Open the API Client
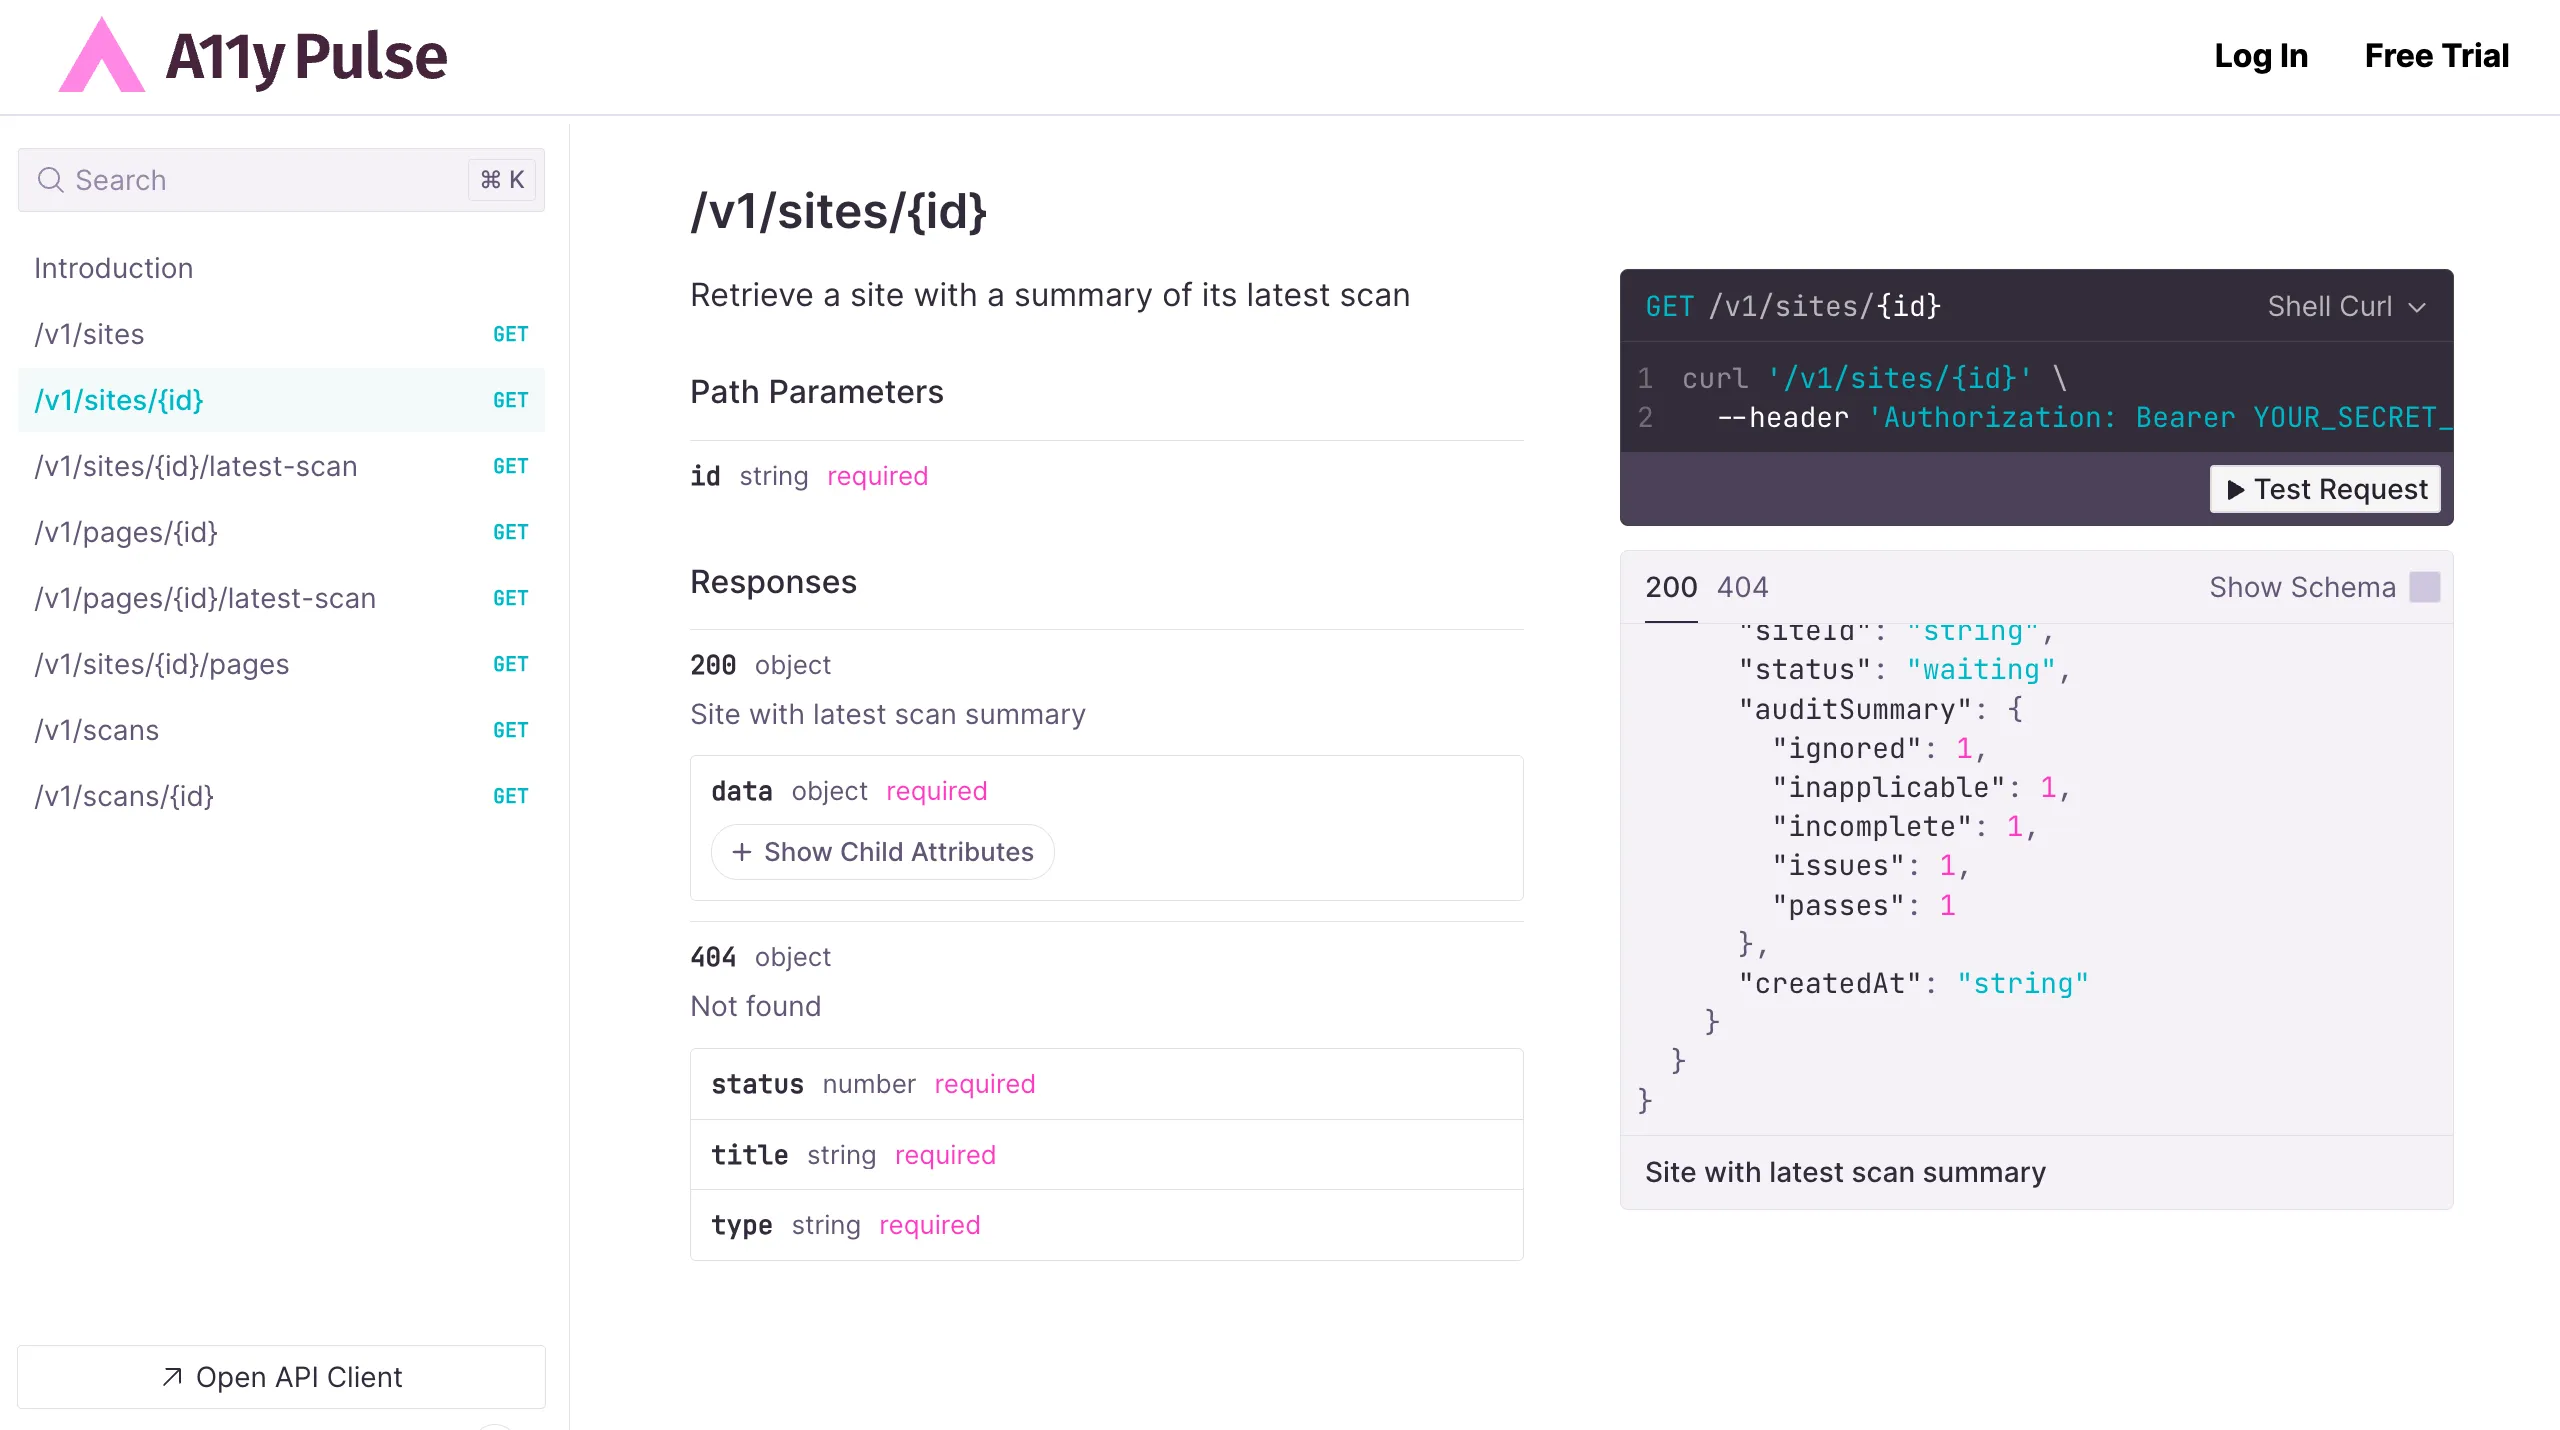The height and width of the screenshot is (1430, 2560). tap(281, 1377)
